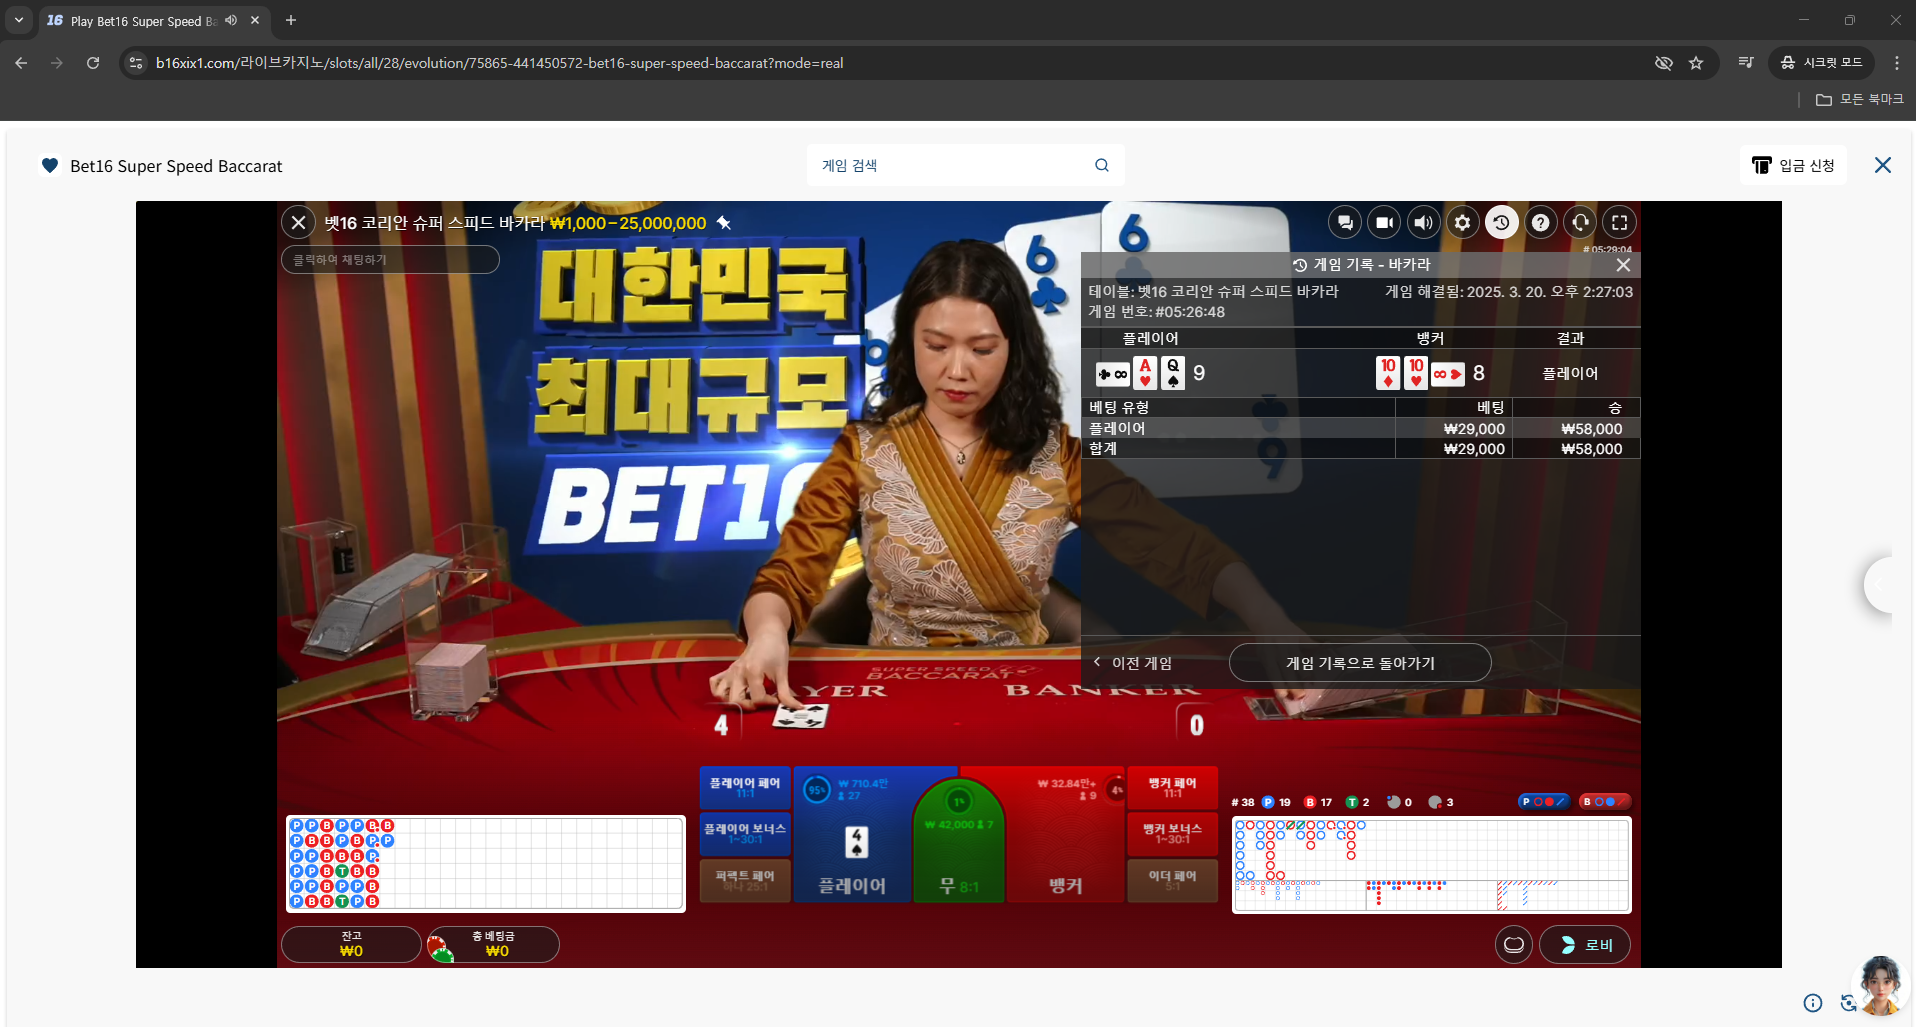Return to game history list

coord(1360,663)
